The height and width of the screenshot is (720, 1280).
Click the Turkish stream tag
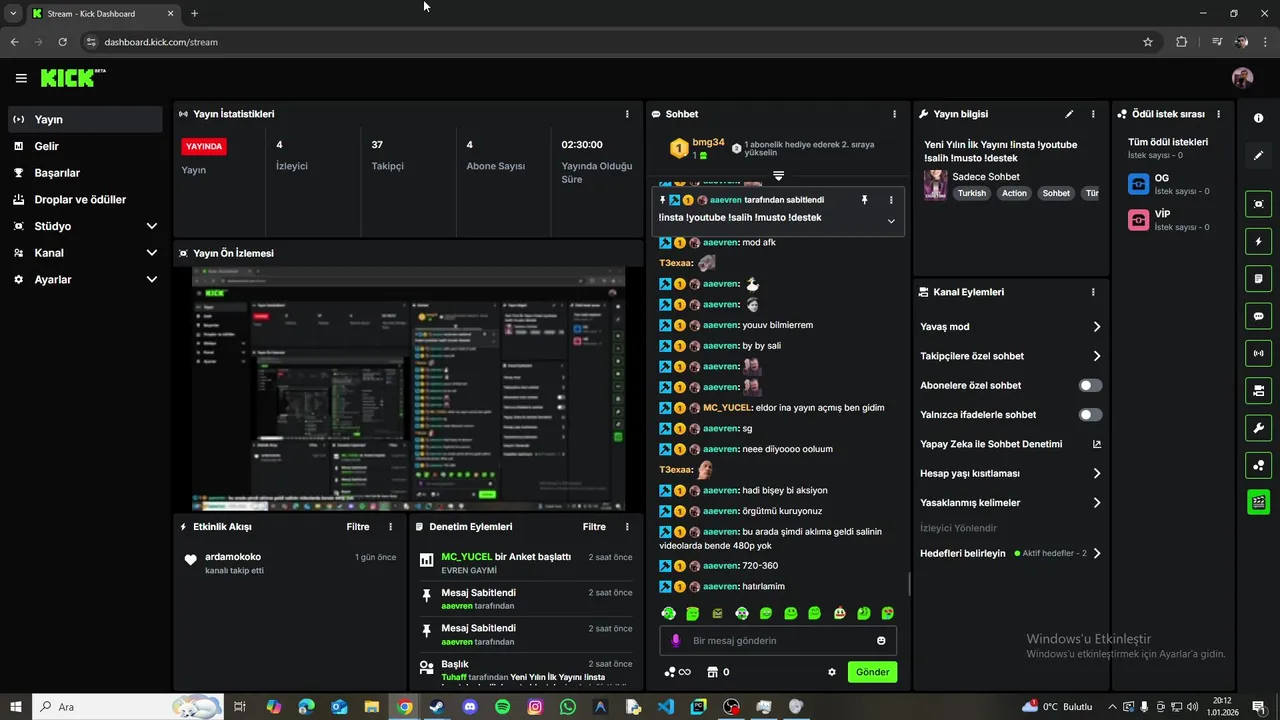click(x=972, y=193)
